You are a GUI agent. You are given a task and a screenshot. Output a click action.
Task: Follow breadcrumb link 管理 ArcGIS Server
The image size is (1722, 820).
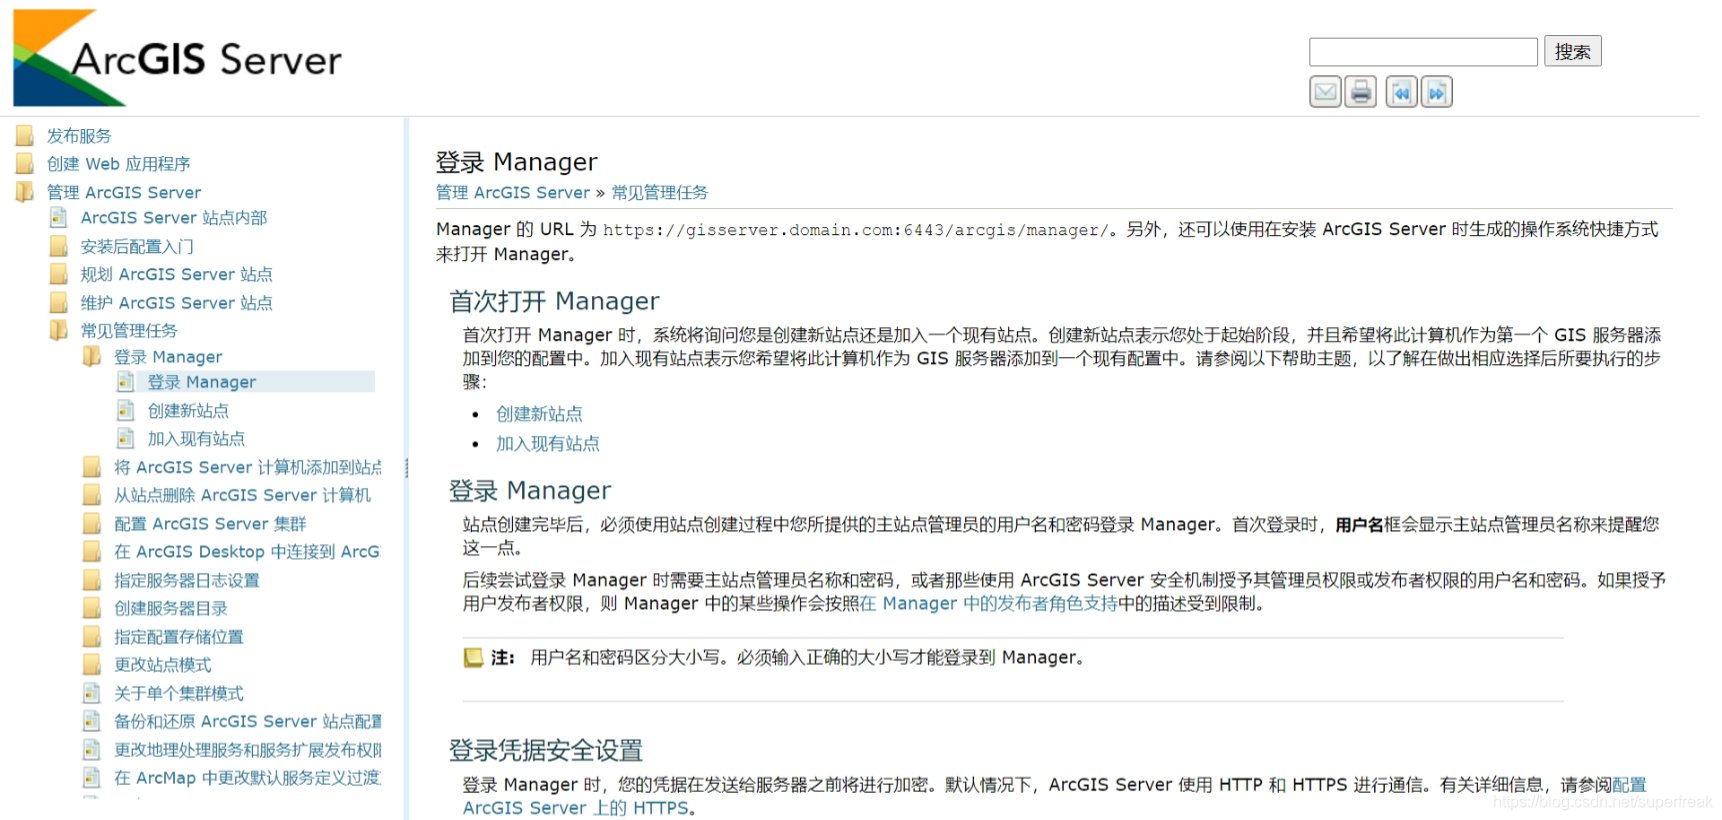click(513, 193)
